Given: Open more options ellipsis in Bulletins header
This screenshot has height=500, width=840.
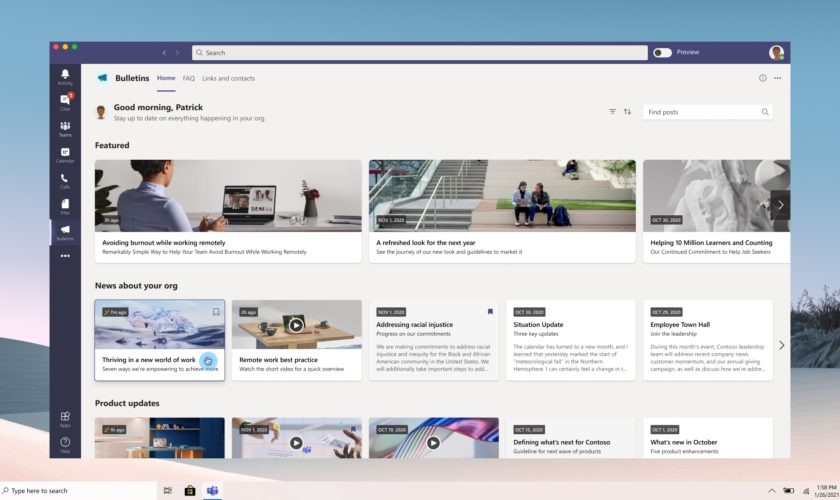Looking at the screenshot, I should [777, 78].
